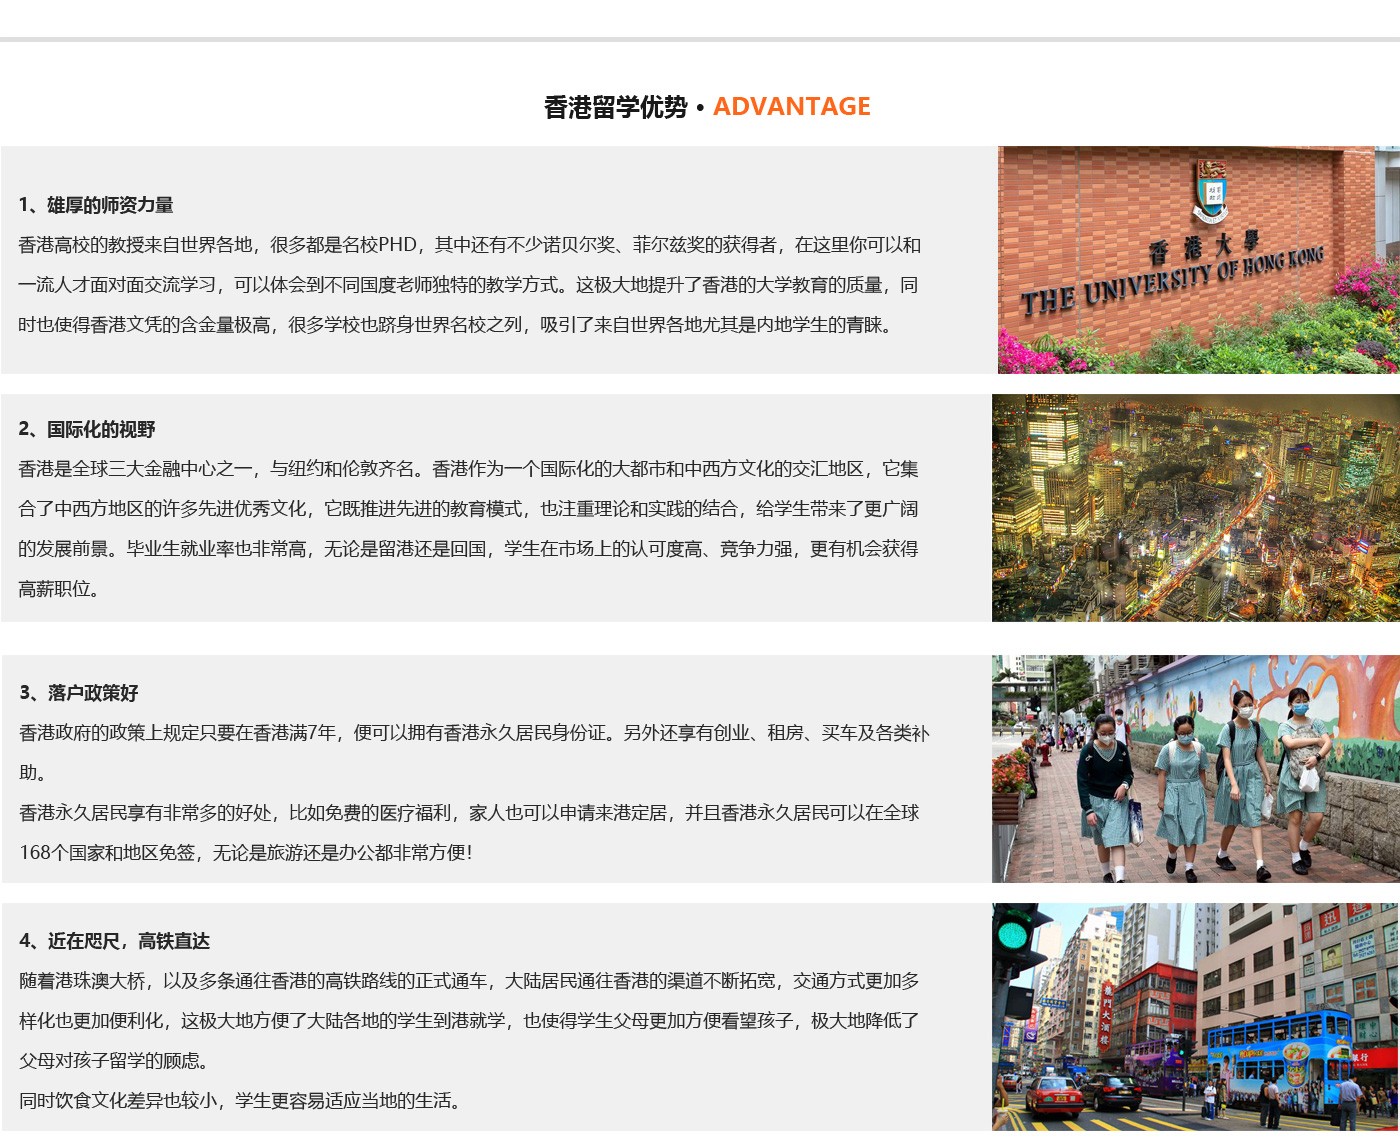The height and width of the screenshot is (1148, 1400).
Task: Click the text 父母对孩子留学的顾虑。
Action: [x=114, y=1061]
